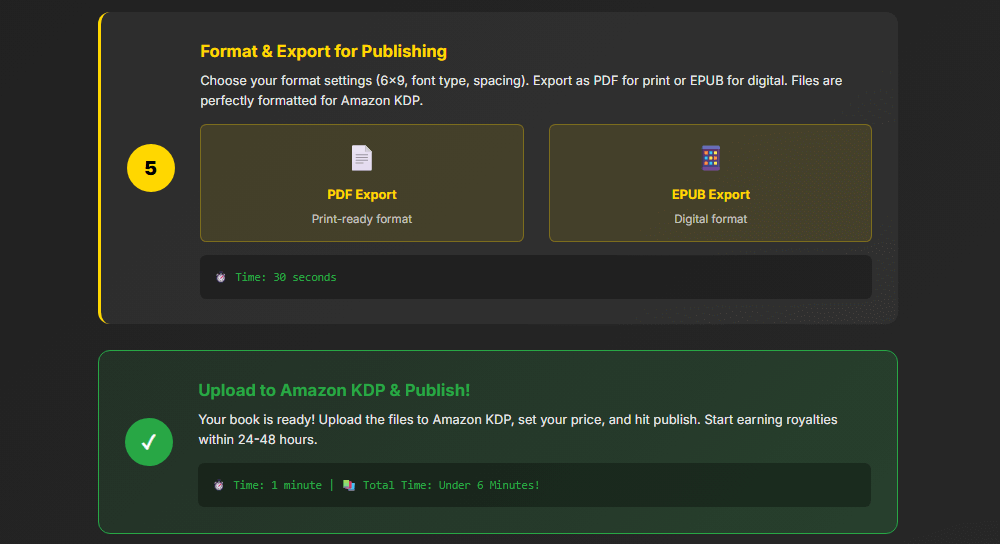Select the EPUB Export card label
This screenshot has width=1000, height=544.
[x=710, y=195]
